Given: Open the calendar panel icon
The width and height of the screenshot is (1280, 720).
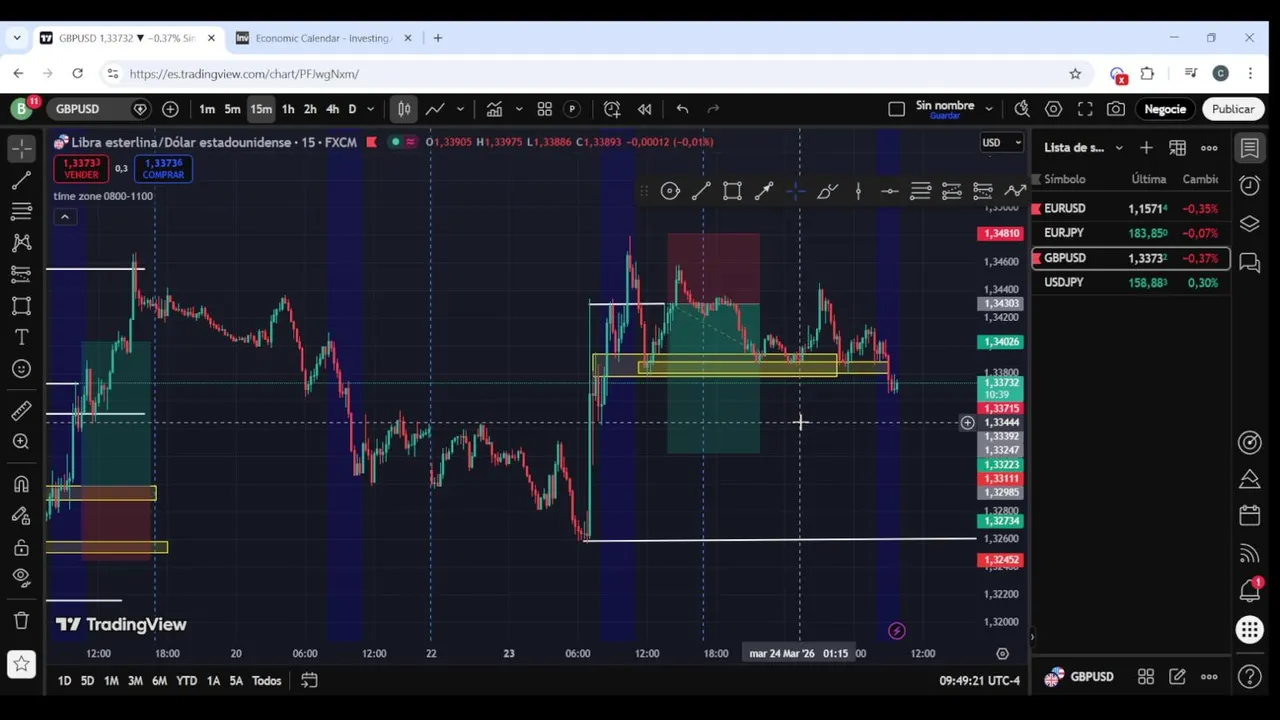Looking at the screenshot, I should point(1249,516).
